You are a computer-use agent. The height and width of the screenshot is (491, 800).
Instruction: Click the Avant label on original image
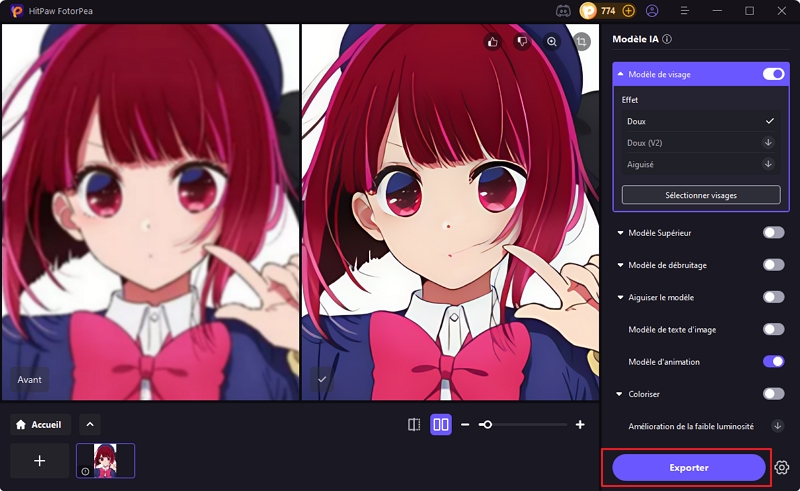coord(30,380)
